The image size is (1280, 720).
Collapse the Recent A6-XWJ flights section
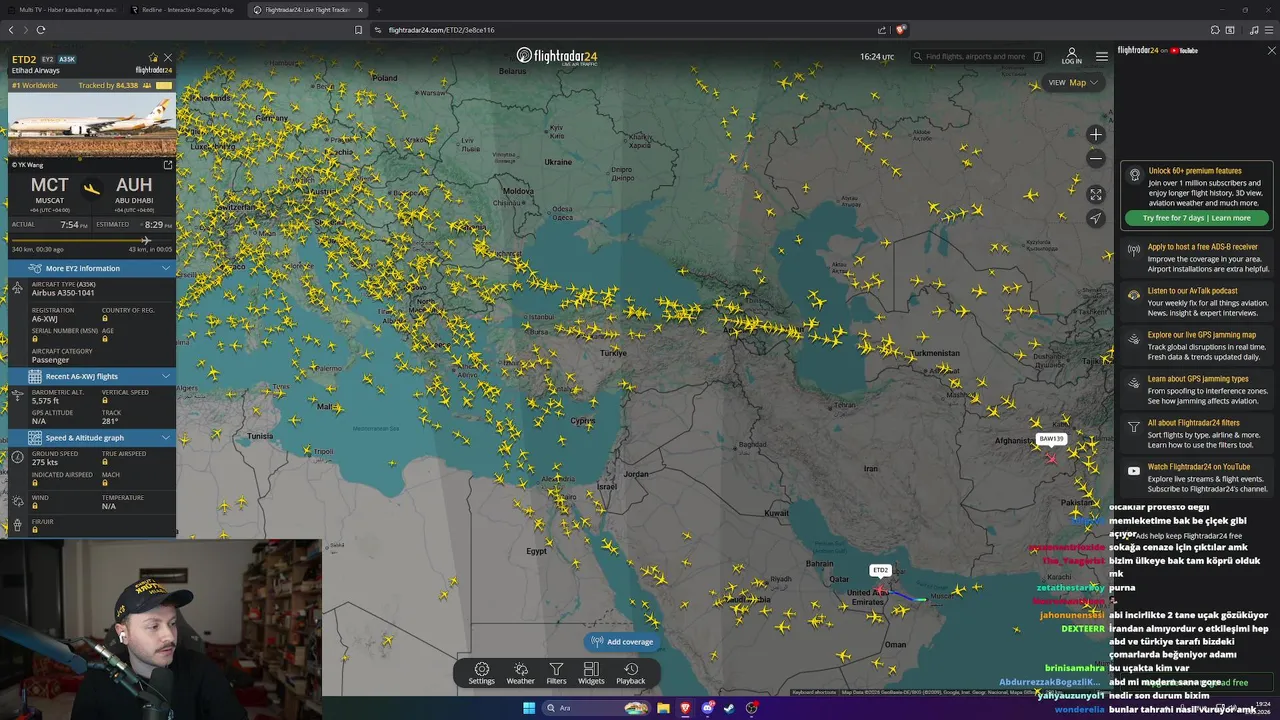(92, 376)
